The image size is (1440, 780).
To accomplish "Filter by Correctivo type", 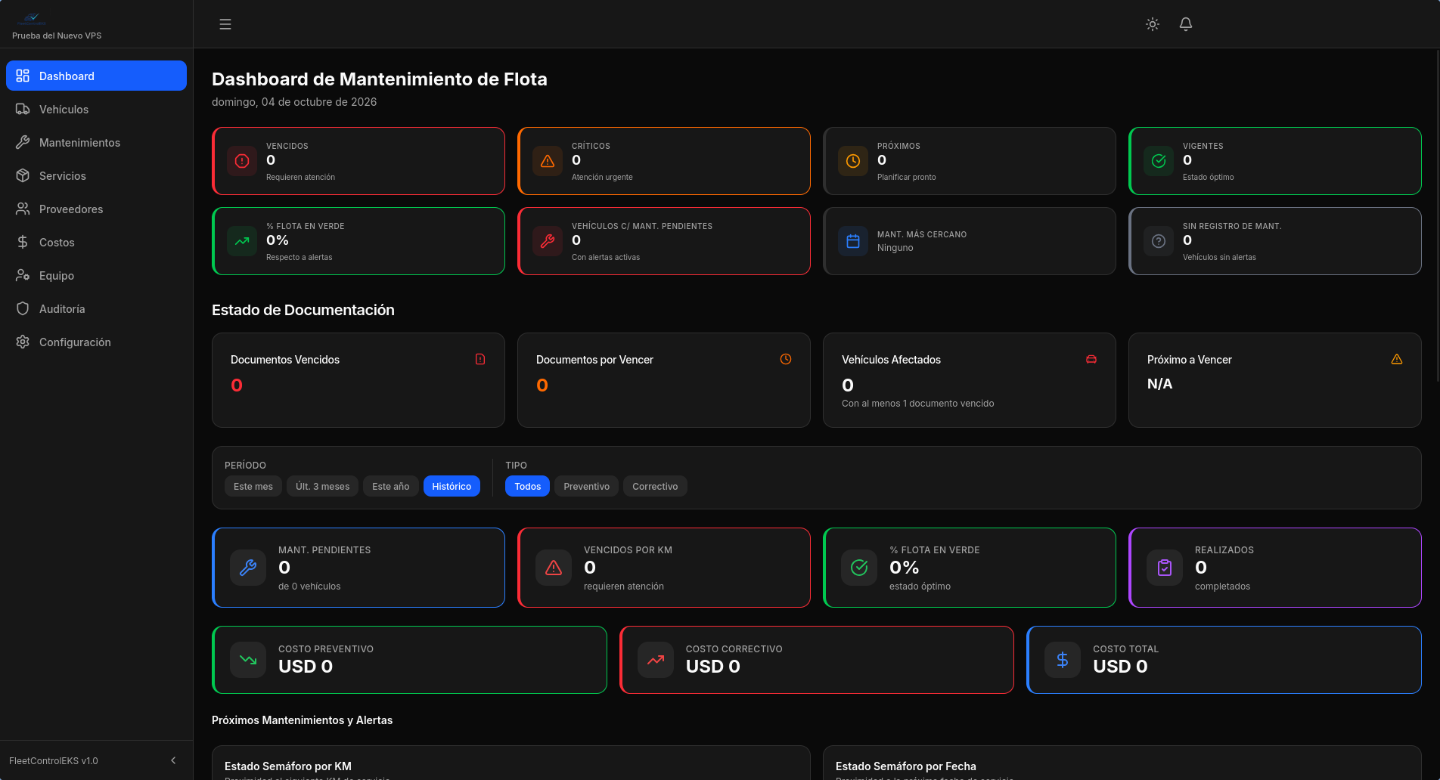I will pyautogui.click(x=655, y=486).
